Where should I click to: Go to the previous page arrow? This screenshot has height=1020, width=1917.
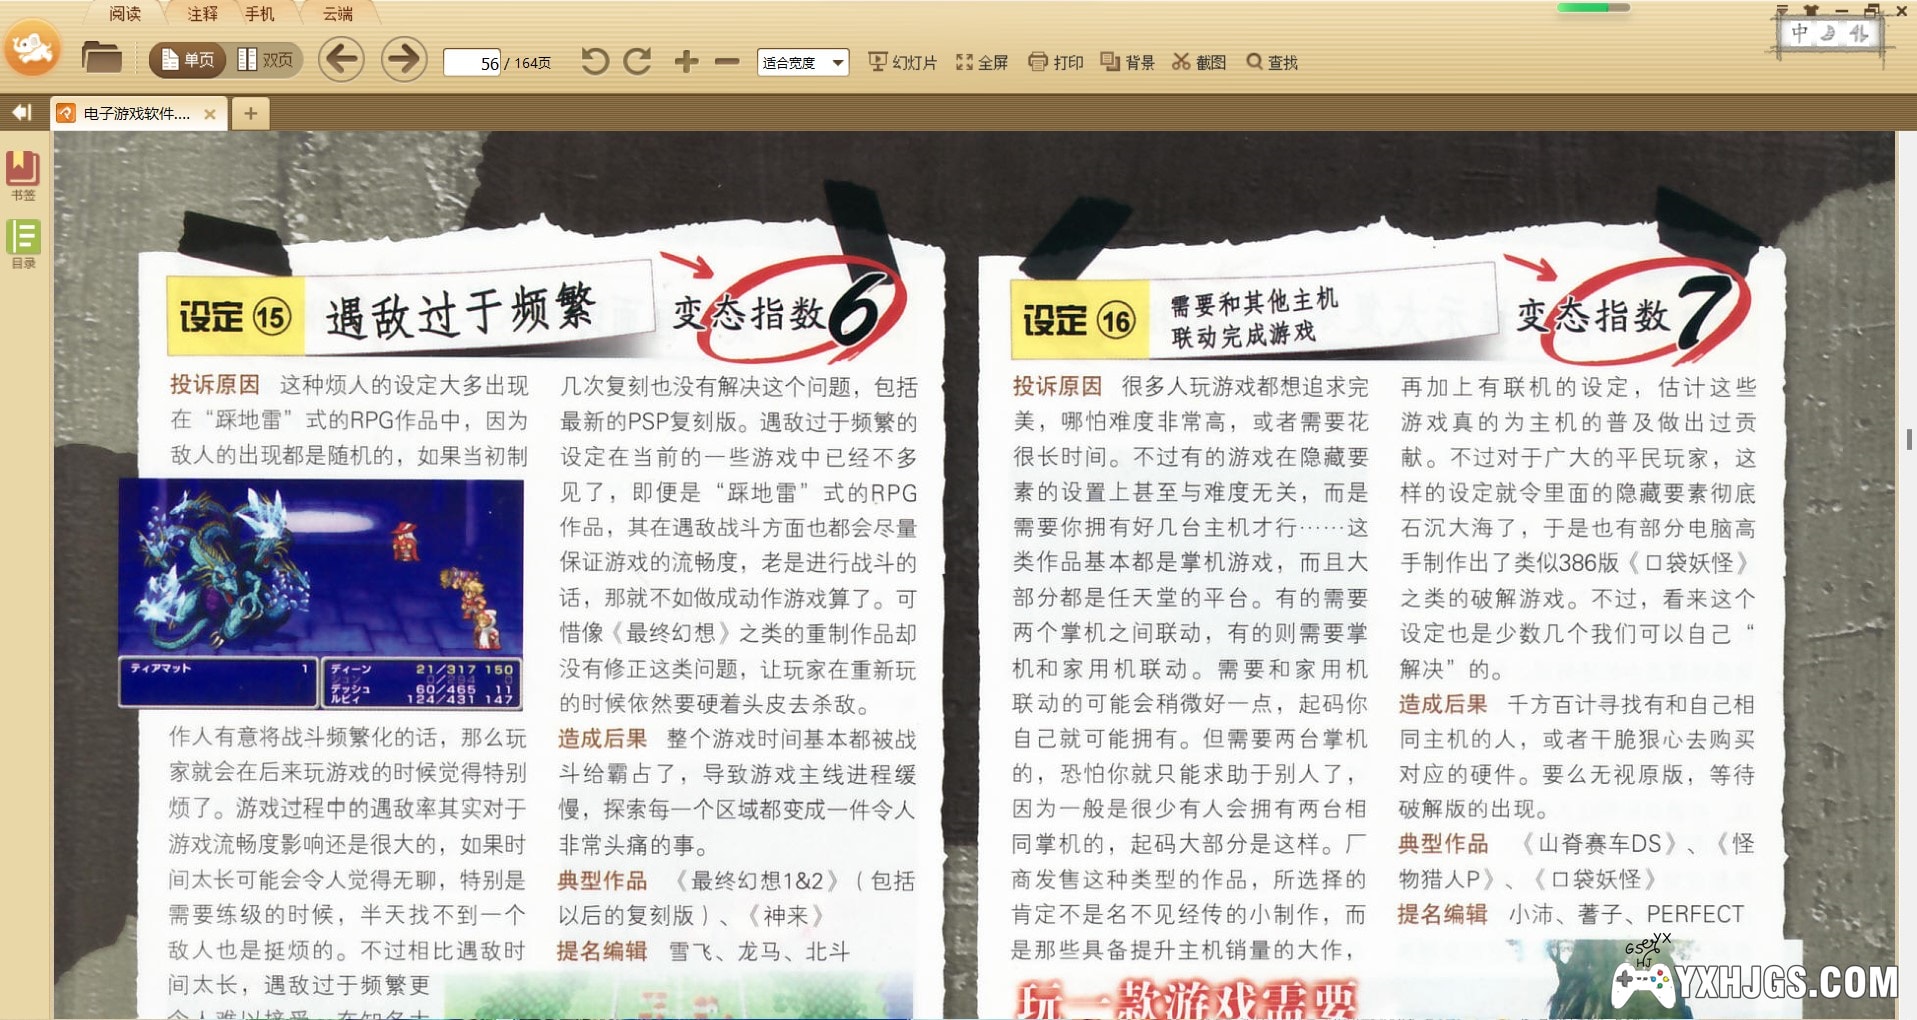point(341,60)
